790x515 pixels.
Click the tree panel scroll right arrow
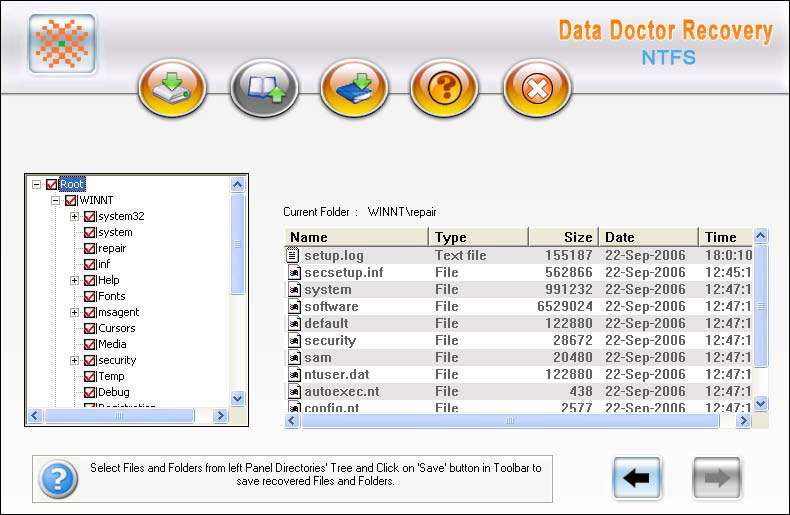(x=220, y=416)
